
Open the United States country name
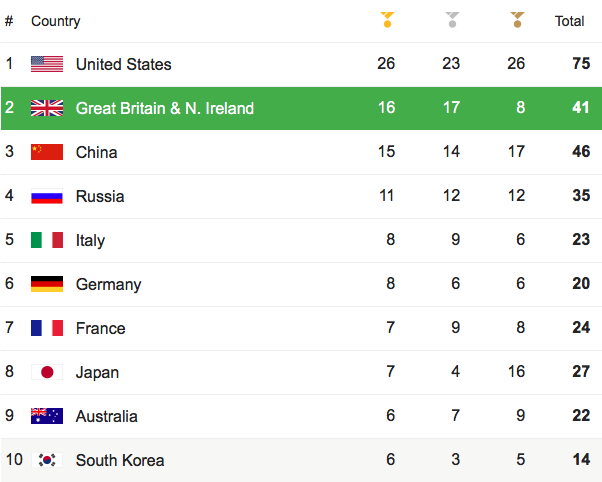(x=124, y=64)
